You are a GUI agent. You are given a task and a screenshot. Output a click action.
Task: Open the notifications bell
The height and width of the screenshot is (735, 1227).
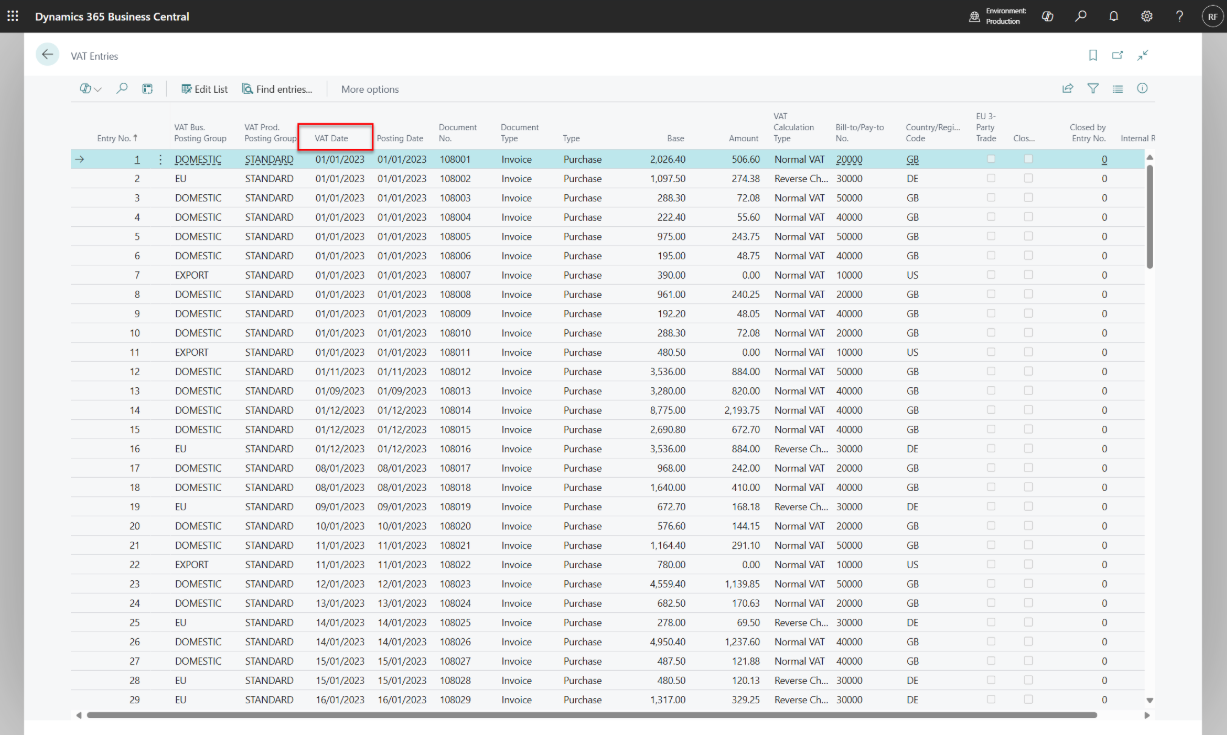pyautogui.click(x=1114, y=16)
